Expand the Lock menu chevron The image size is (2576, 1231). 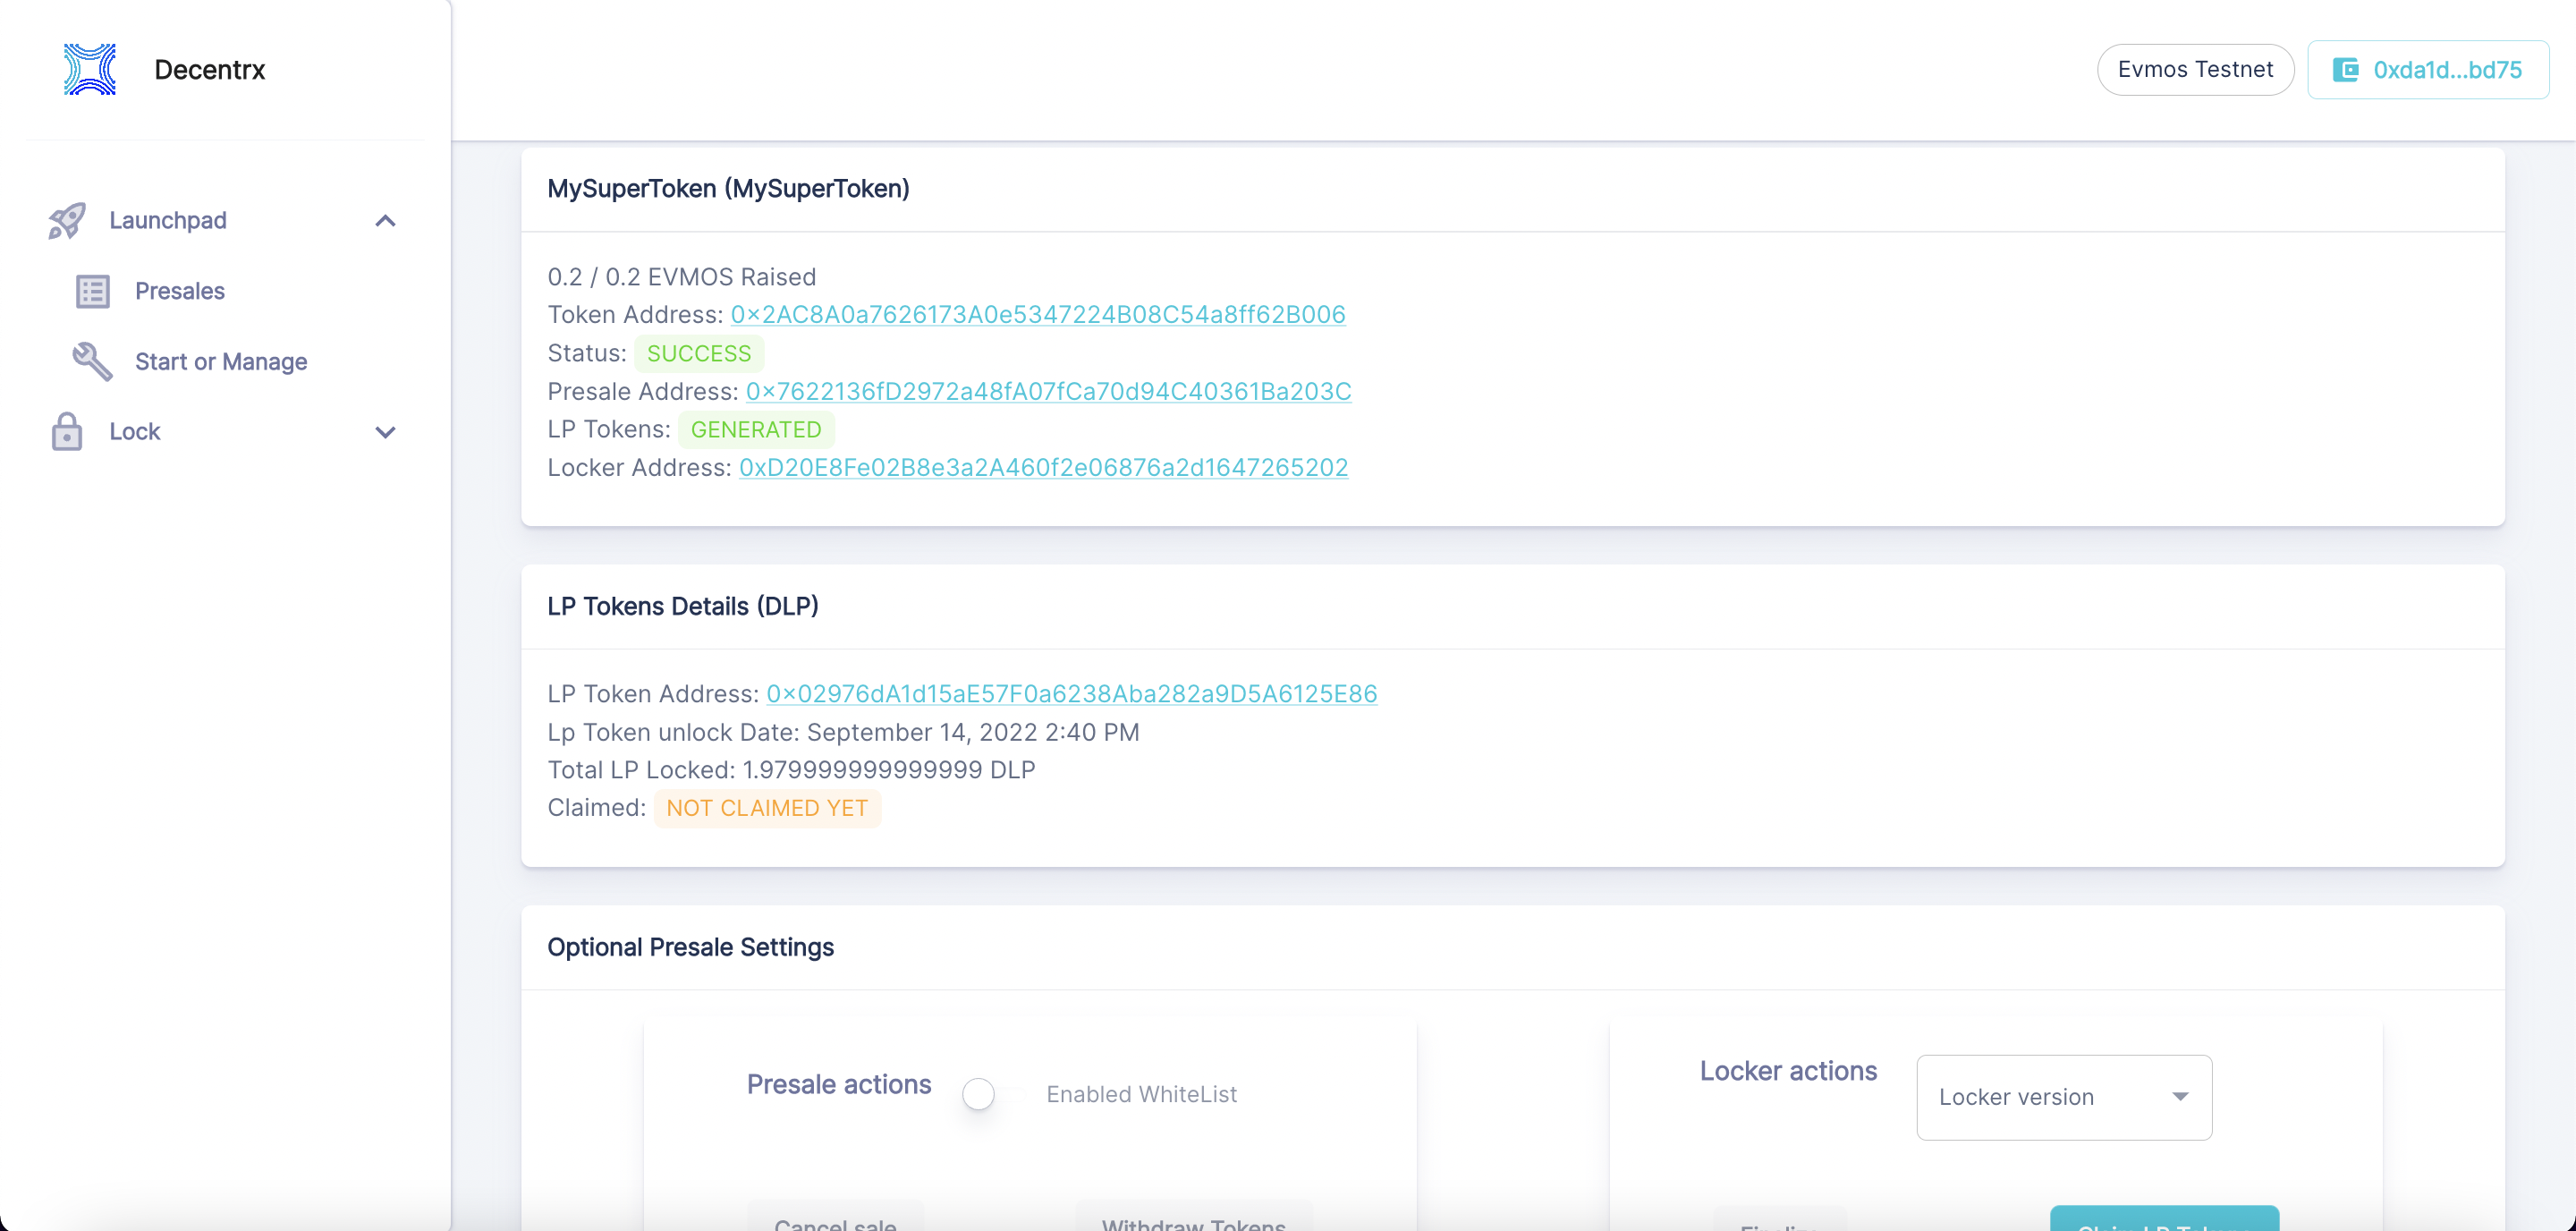tap(385, 432)
